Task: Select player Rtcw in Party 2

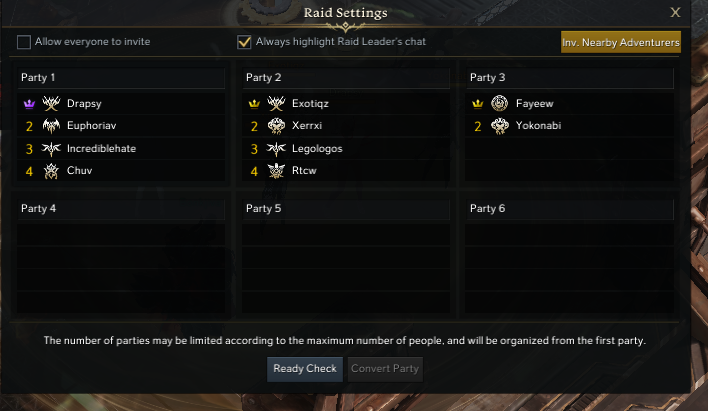Action: 302,171
